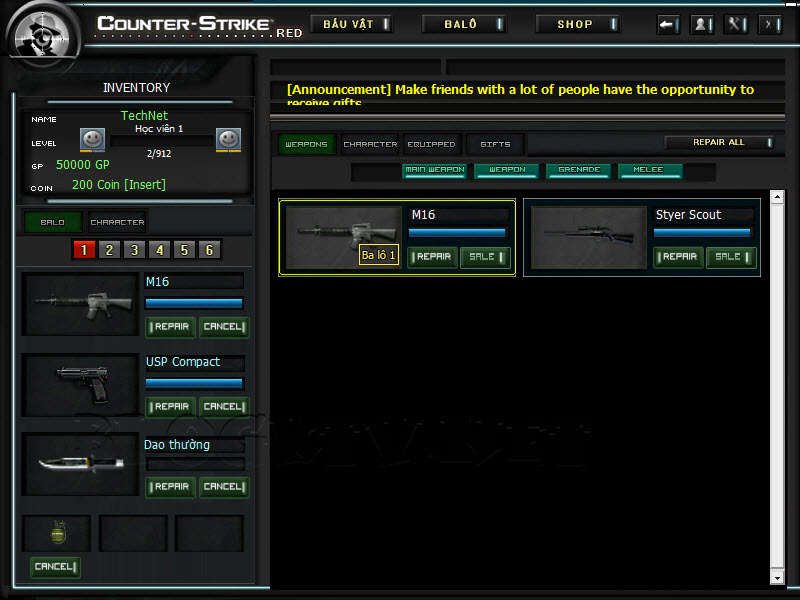This screenshot has height=600, width=800.
Task: Cancel equipped M16 in inventory panel
Action: click(224, 327)
